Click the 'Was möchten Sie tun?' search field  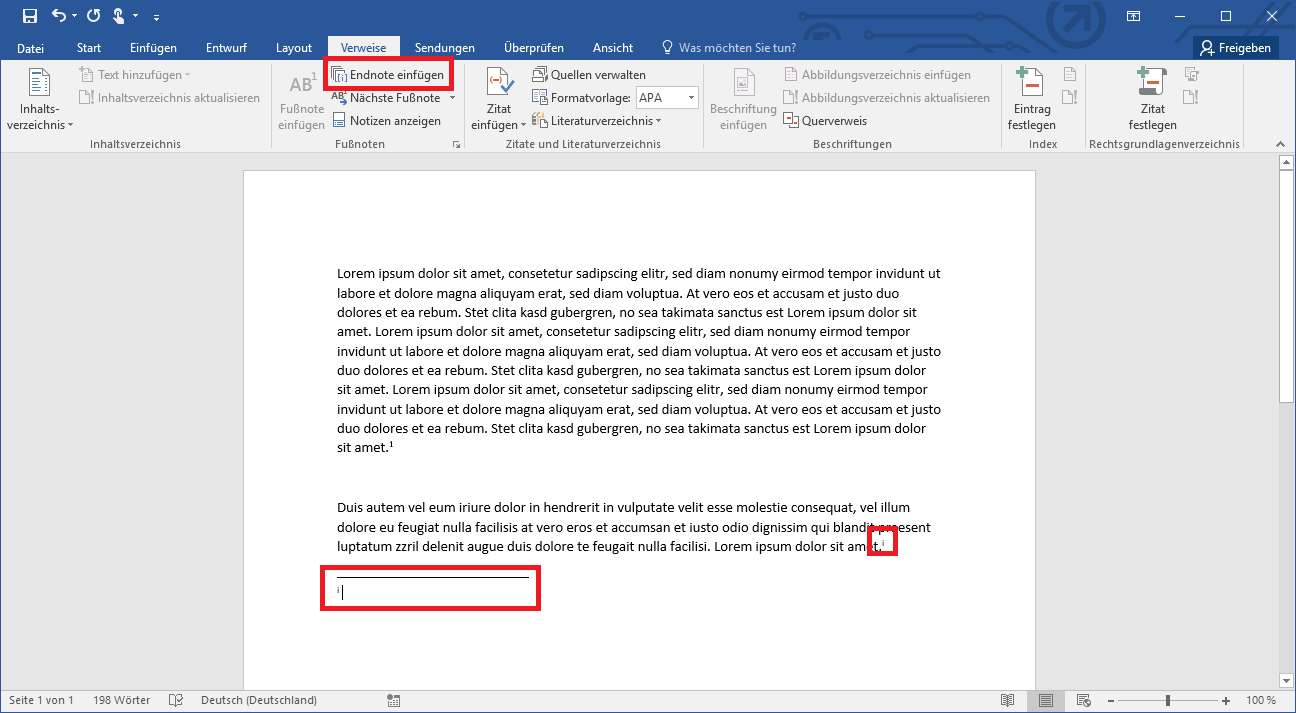[728, 48]
